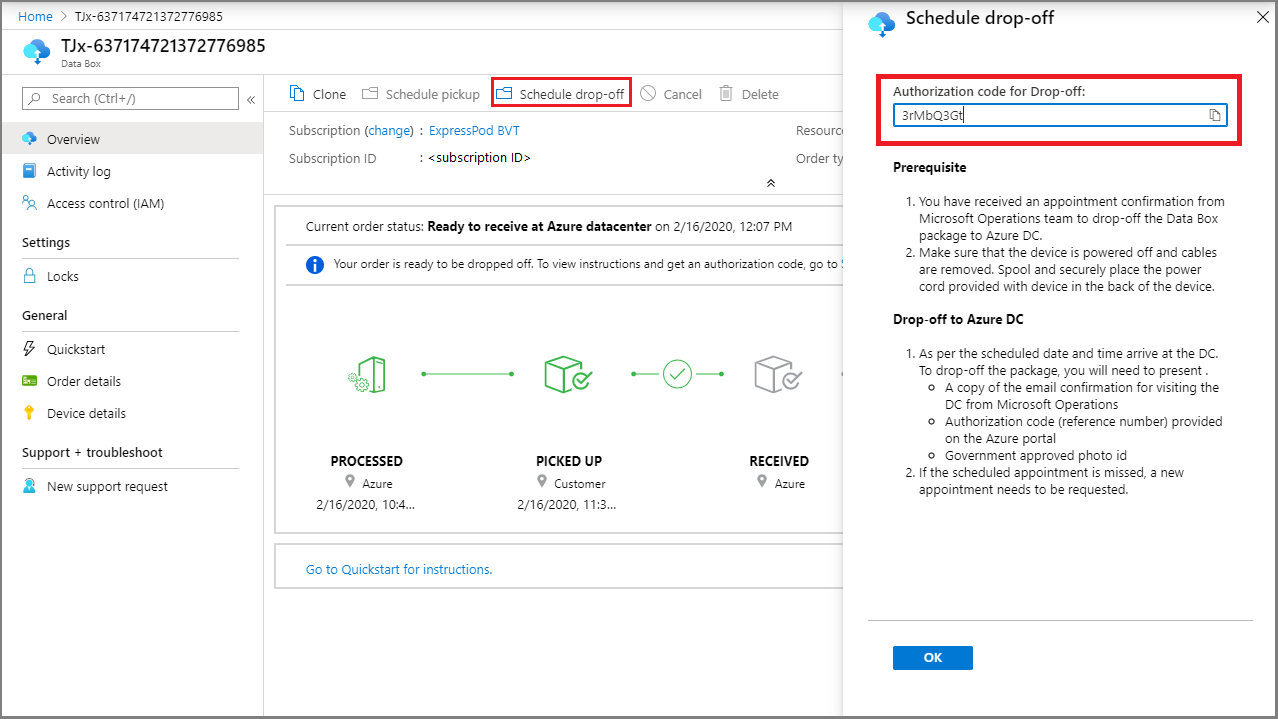The height and width of the screenshot is (719, 1278).
Task: Open the Overview menu item
Action: click(x=131, y=139)
